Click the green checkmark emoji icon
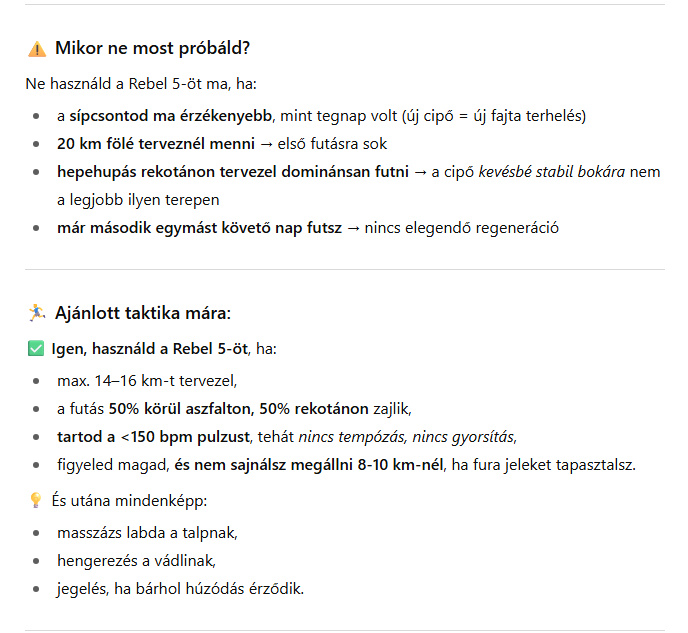 (36, 349)
